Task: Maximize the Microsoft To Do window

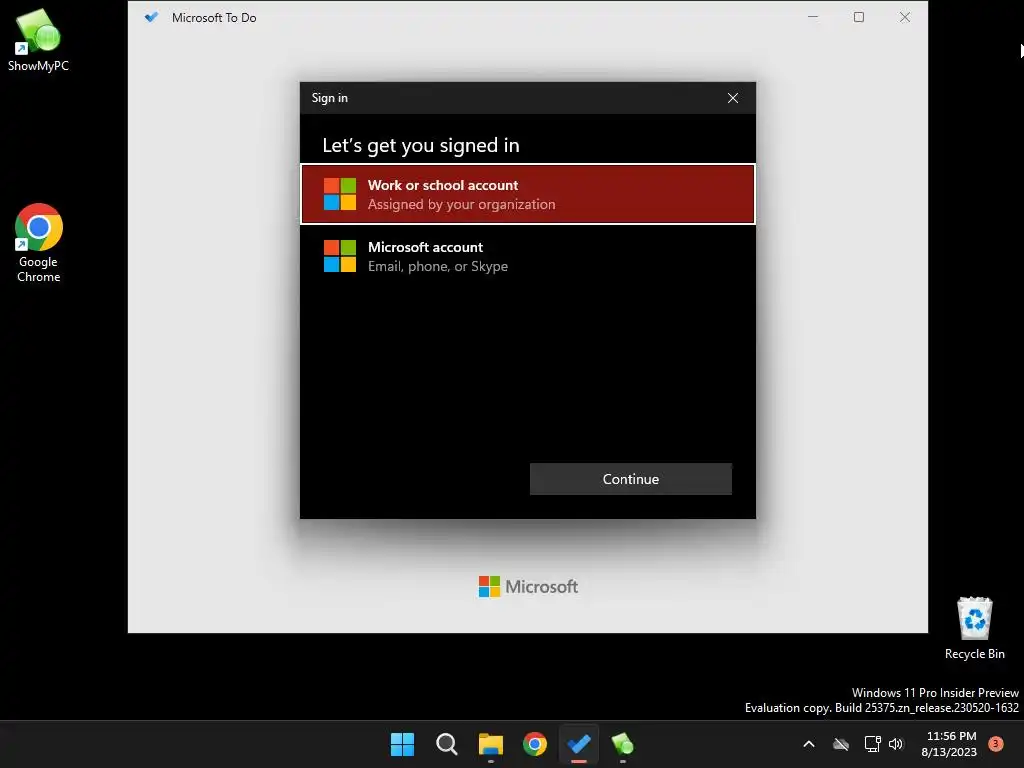Action: point(859,17)
